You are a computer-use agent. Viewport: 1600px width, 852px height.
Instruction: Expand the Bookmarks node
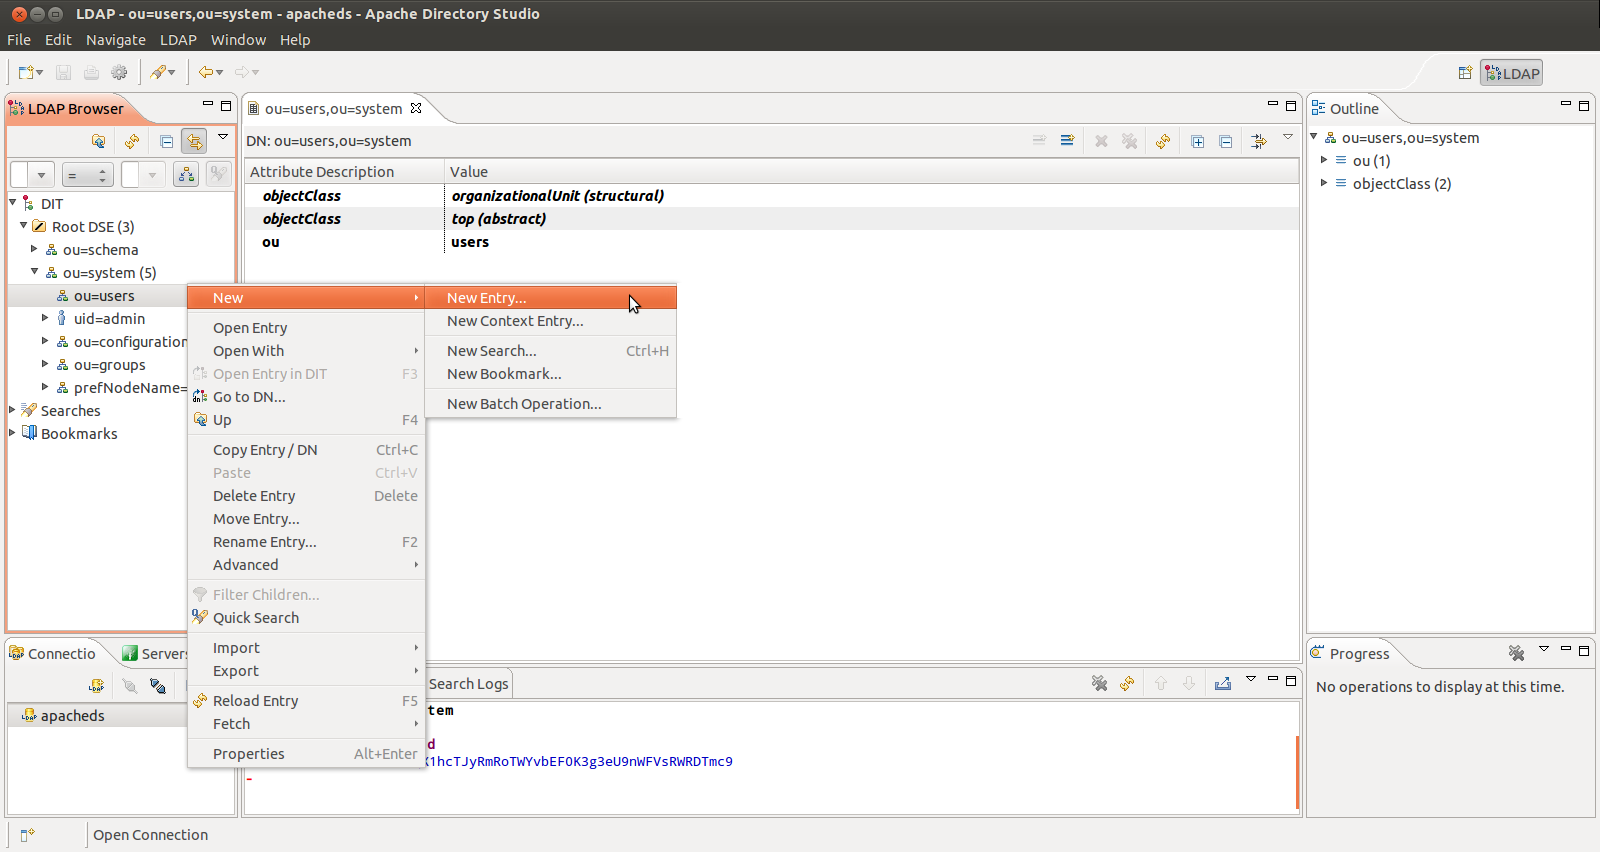pos(12,433)
